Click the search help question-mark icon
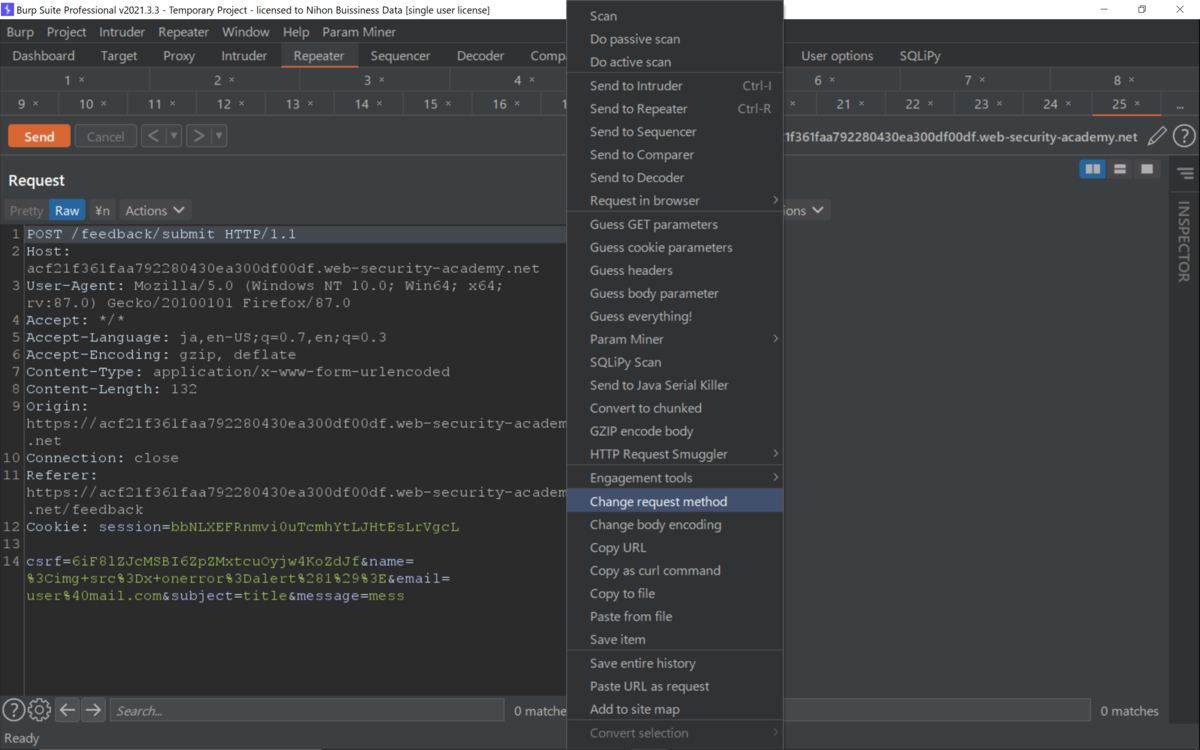Image resolution: width=1200 pixels, height=750 pixels. (13, 710)
